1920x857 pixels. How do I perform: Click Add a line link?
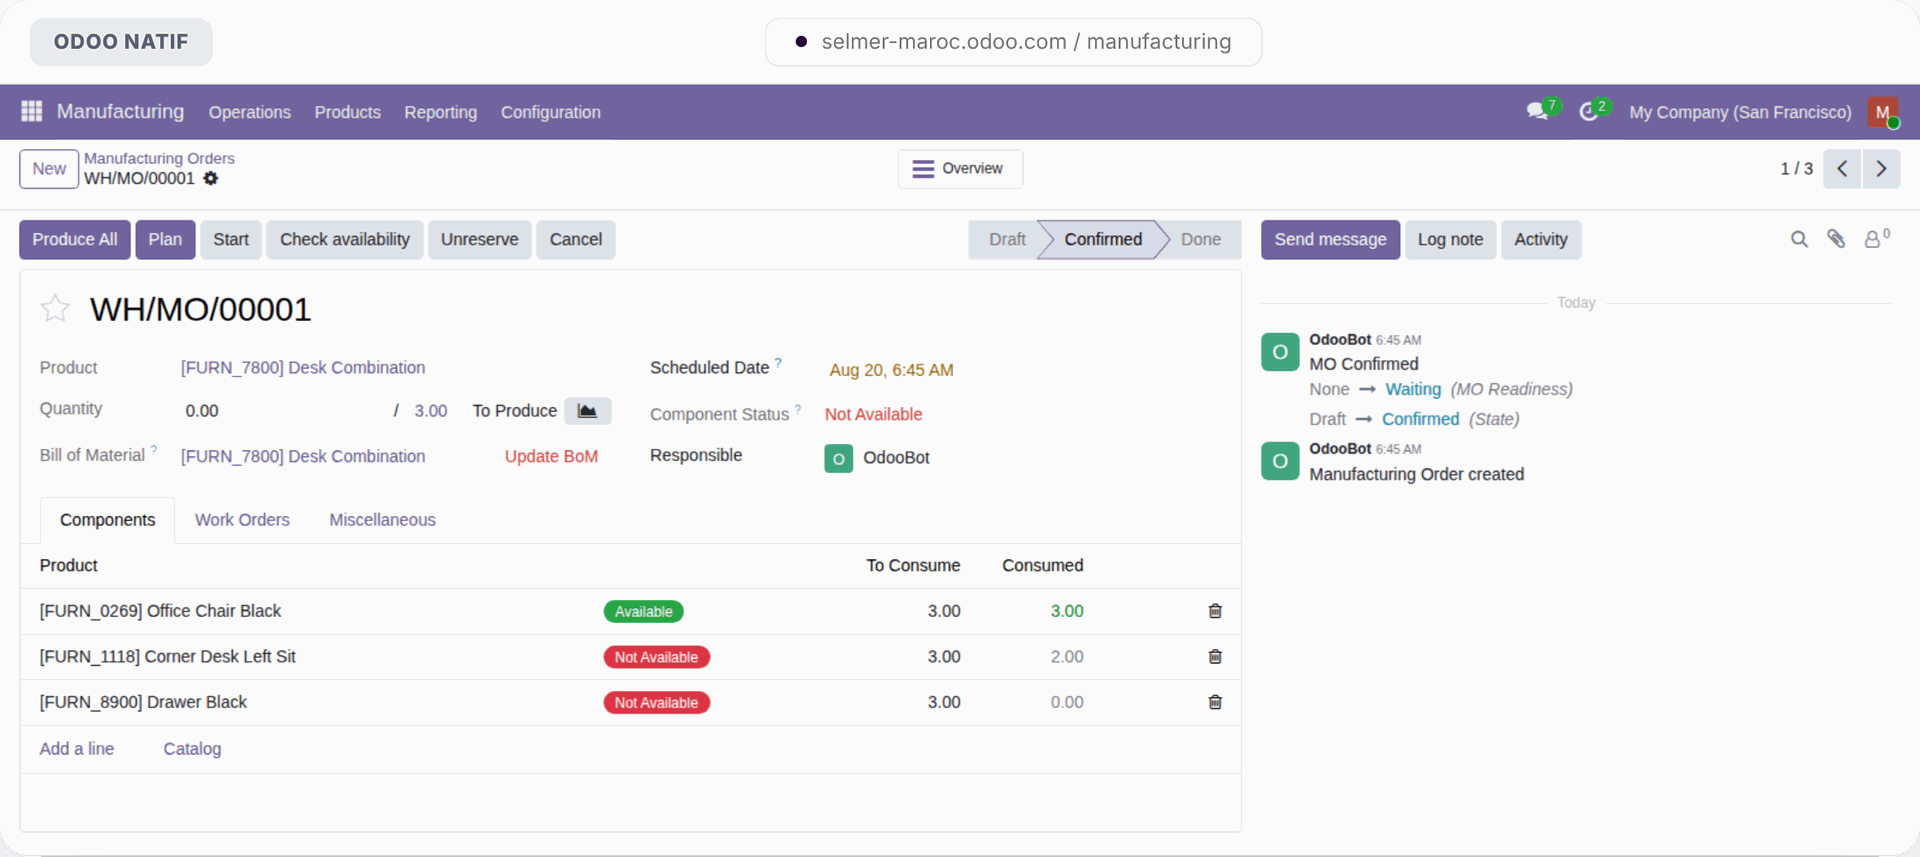(77, 749)
